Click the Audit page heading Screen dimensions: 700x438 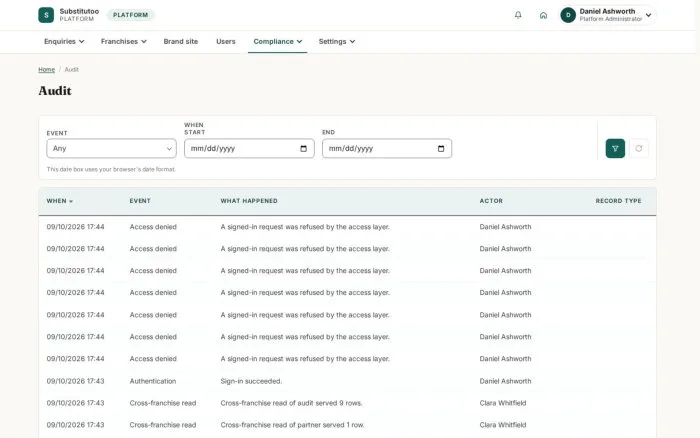coord(55,91)
